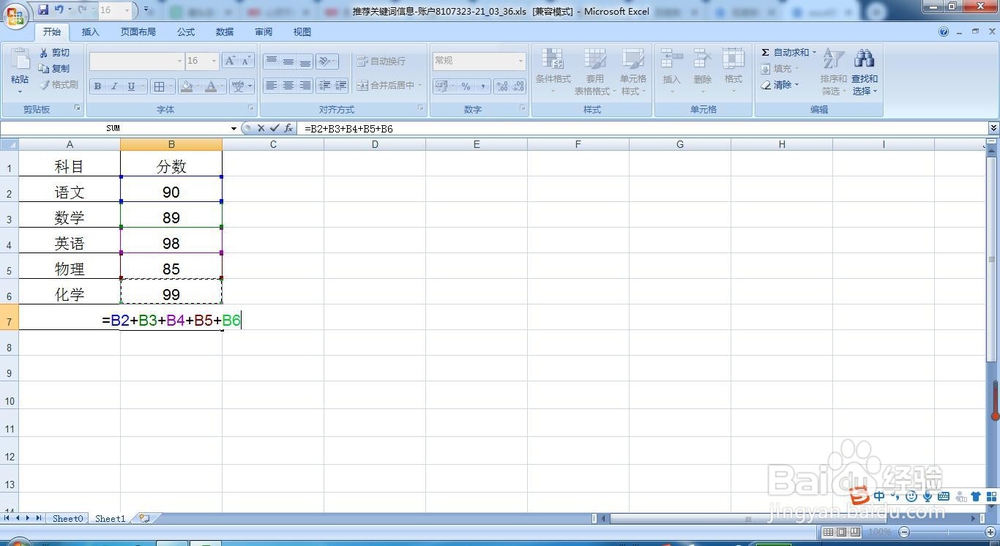Open Find and Select (查找和选择)
The height and width of the screenshot is (546, 1000).
tap(864, 71)
